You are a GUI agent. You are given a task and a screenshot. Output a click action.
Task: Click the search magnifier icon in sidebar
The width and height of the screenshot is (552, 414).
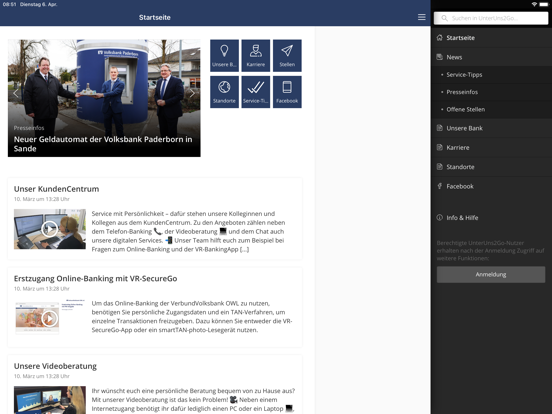(444, 18)
